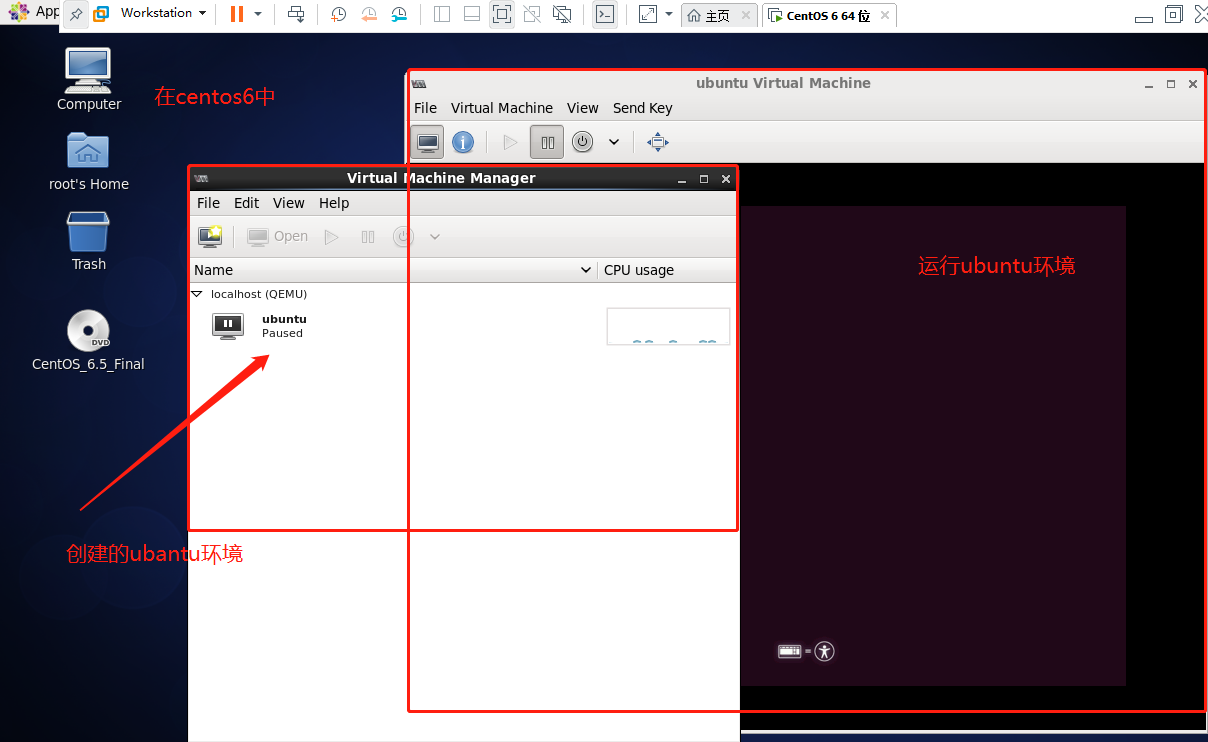The height and width of the screenshot is (742, 1208).
Task: Click the ubuntu VM paused monitor icon
Action: 228,326
